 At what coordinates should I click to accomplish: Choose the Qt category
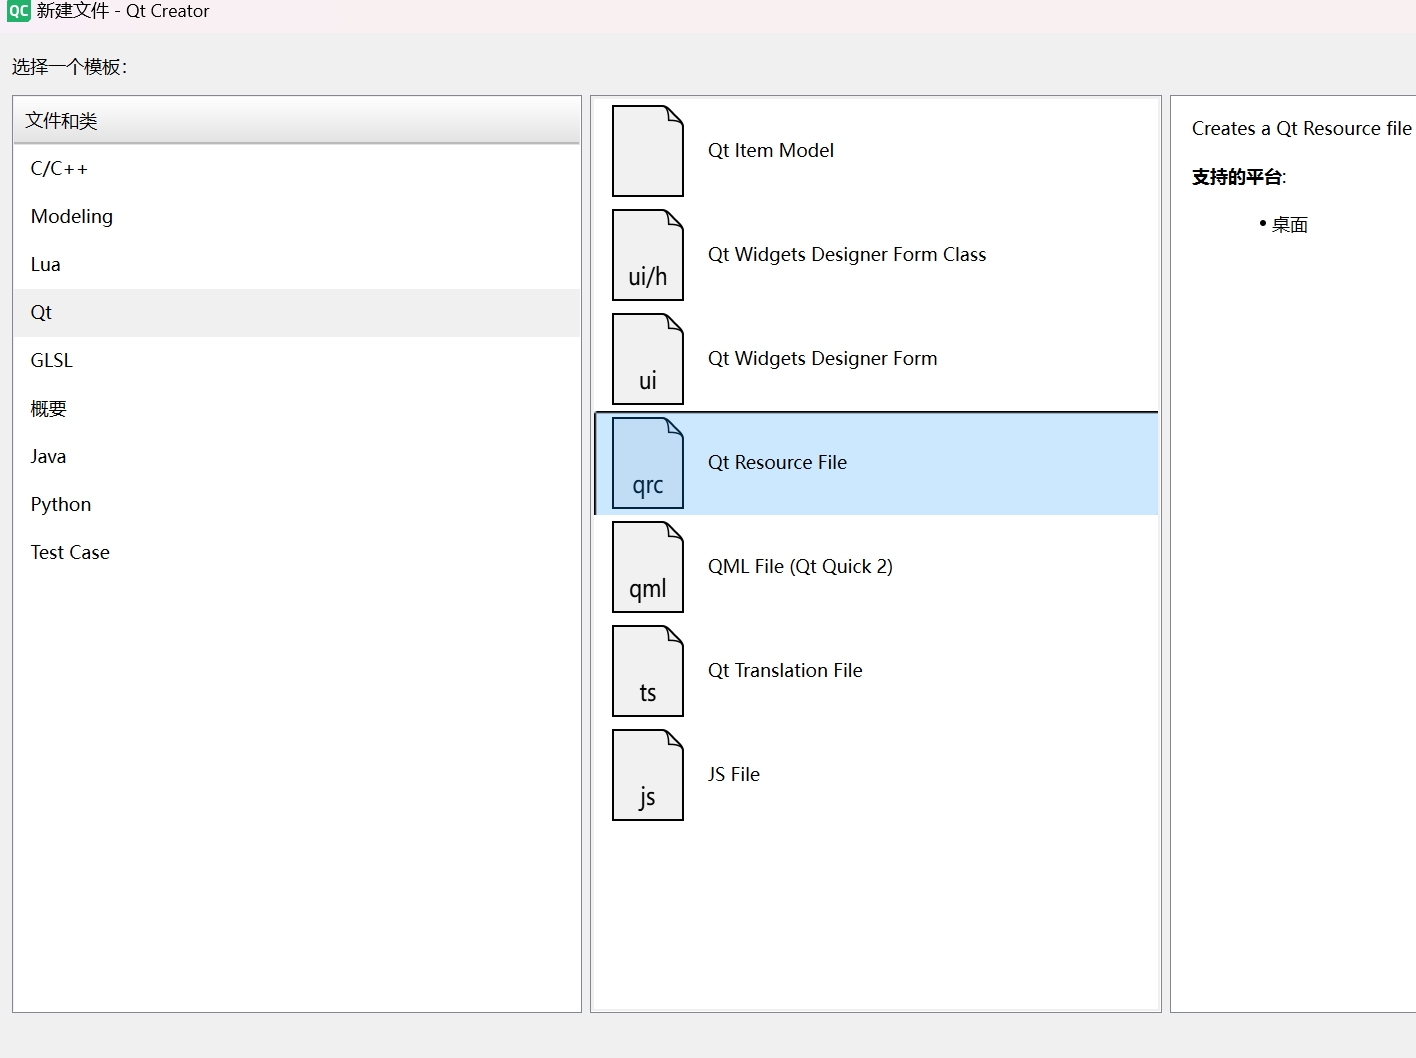click(x=297, y=313)
